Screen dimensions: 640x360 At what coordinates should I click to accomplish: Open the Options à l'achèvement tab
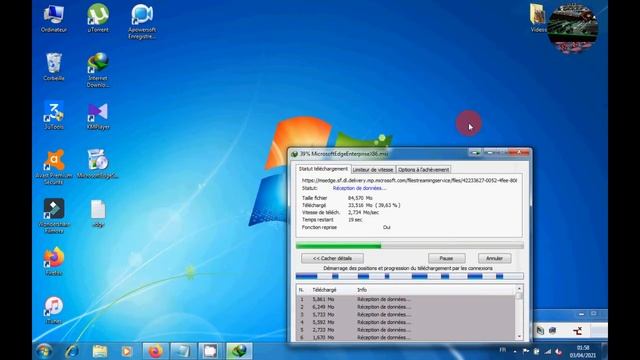pyautogui.click(x=423, y=170)
